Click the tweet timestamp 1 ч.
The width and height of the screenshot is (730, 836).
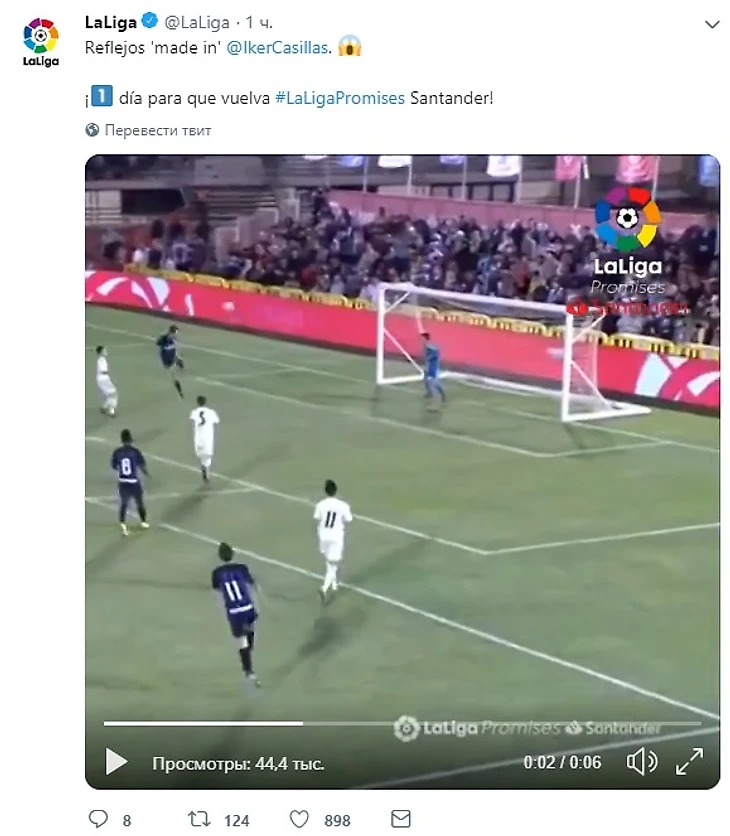coord(259,22)
